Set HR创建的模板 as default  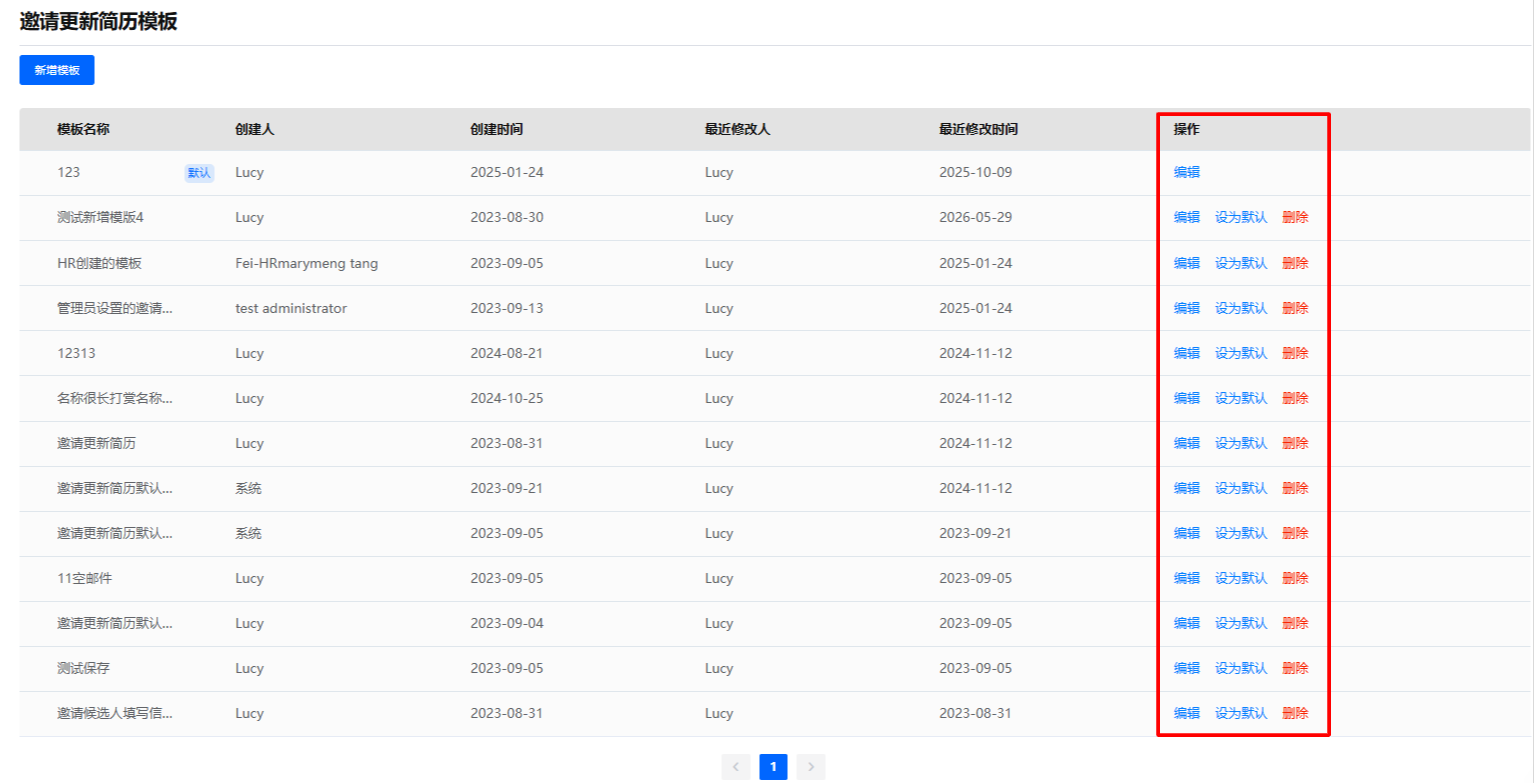1241,263
